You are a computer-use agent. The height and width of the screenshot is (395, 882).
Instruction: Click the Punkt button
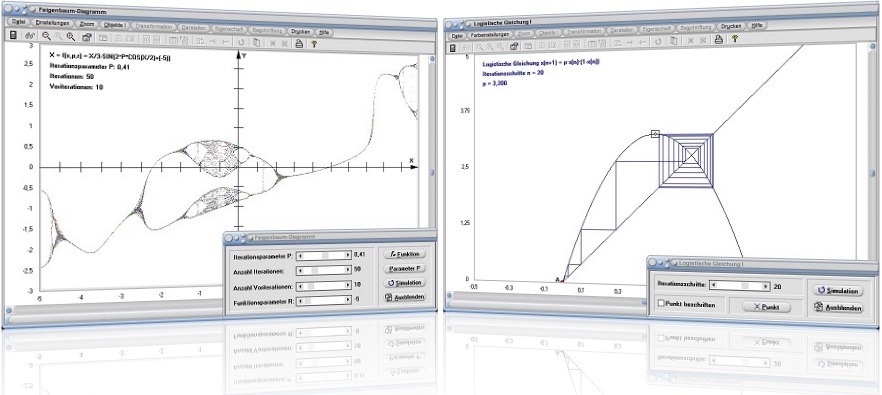tap(766, 307)
